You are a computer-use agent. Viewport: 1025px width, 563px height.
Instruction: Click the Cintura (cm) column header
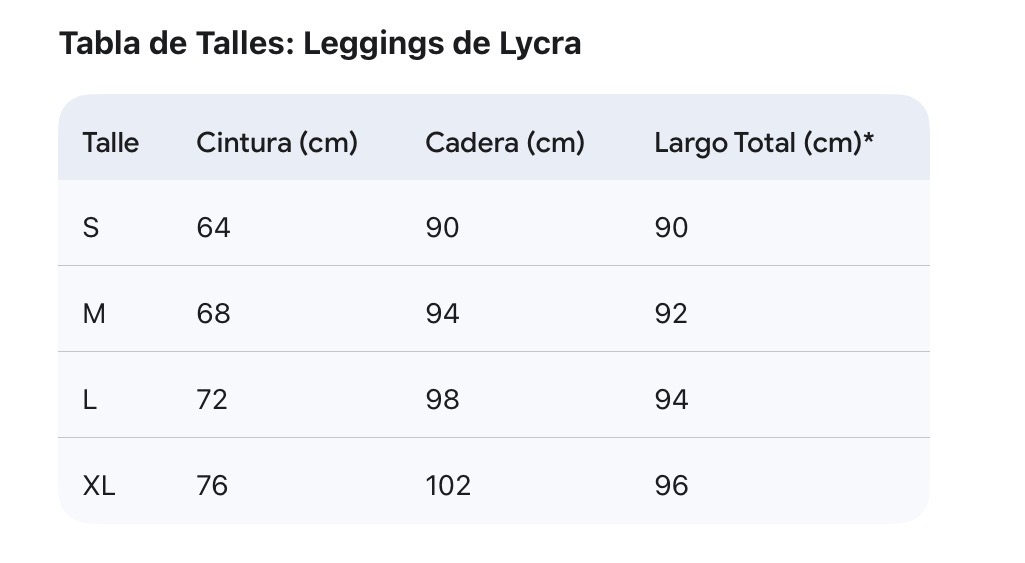click(x=277, y=142)
